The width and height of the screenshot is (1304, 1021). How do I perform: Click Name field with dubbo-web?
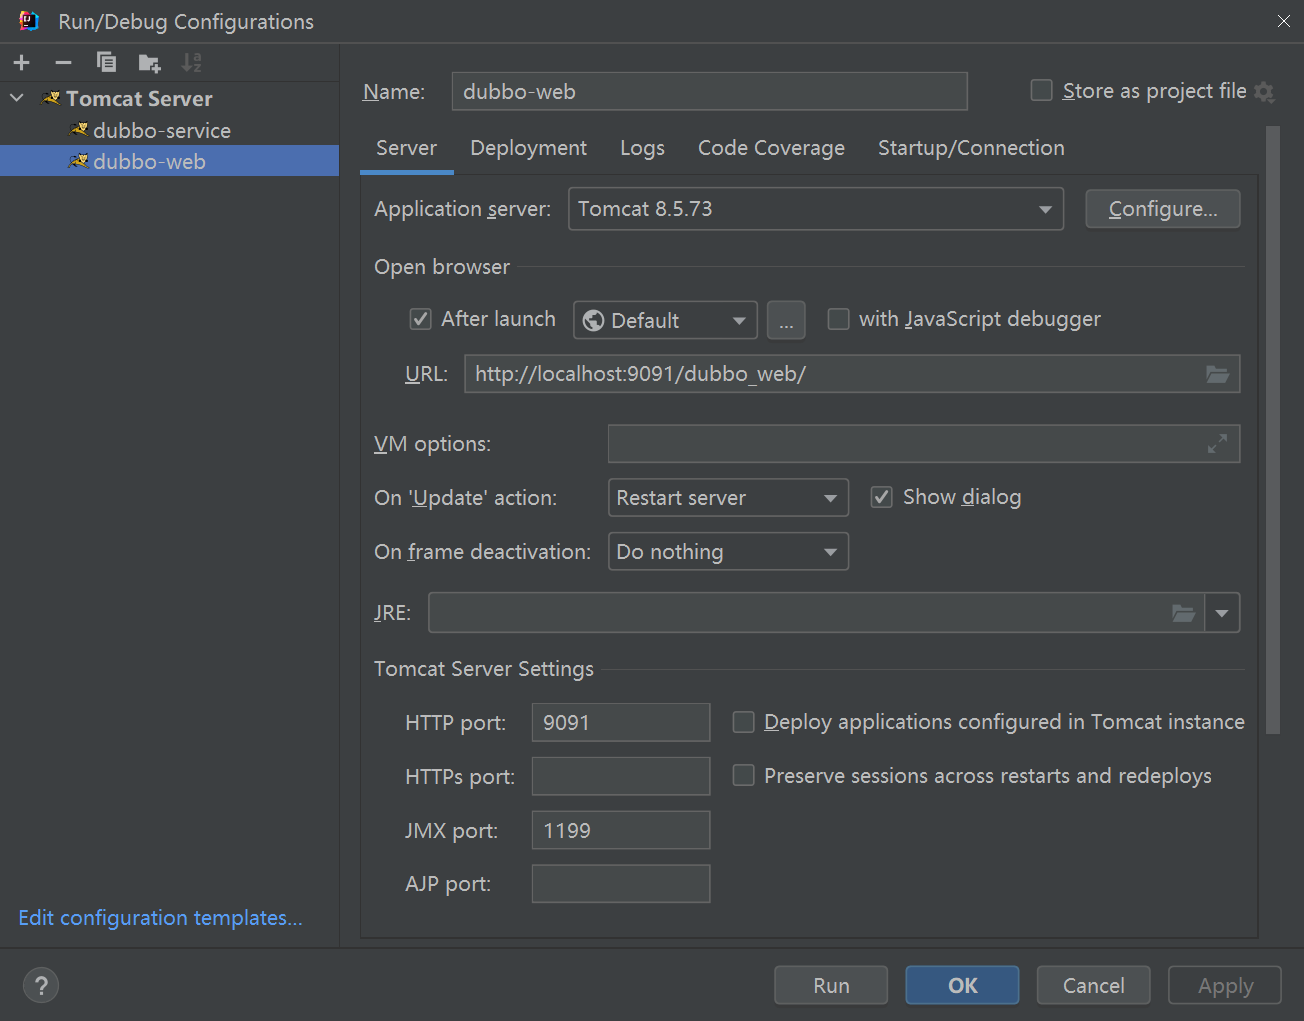click(x=709, y=91)
